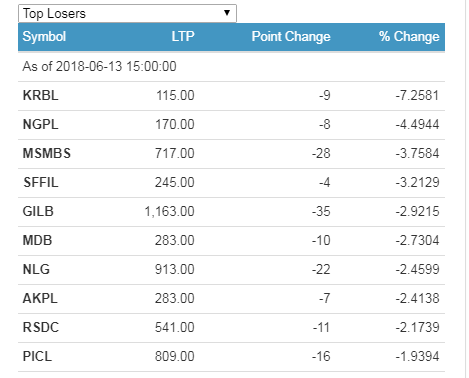Select the PICL symbol
Screen dimensions: 469x378
point(37,357)
